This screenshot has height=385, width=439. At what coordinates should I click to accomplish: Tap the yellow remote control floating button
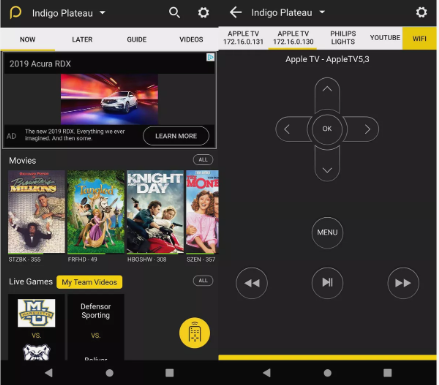coord(195,333)
